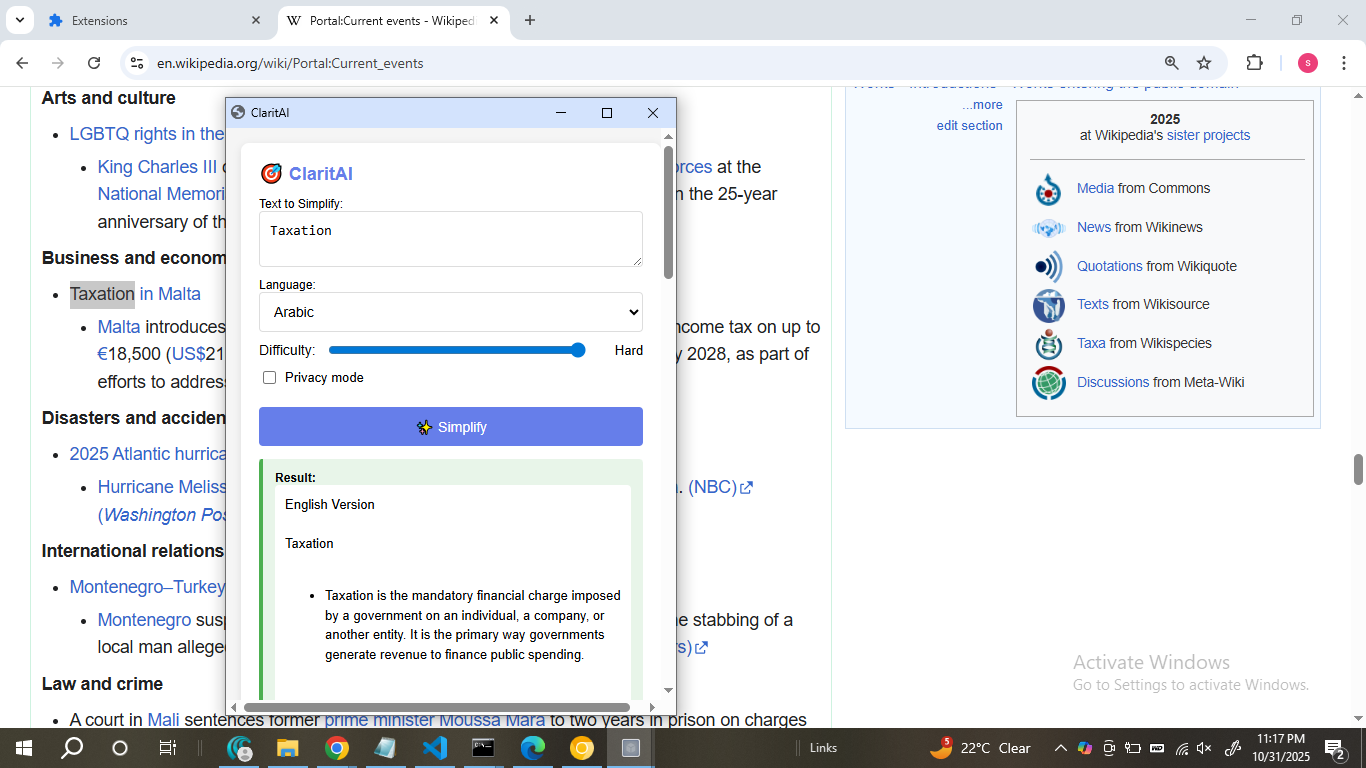Click the Simplify button

coord(451,427)
